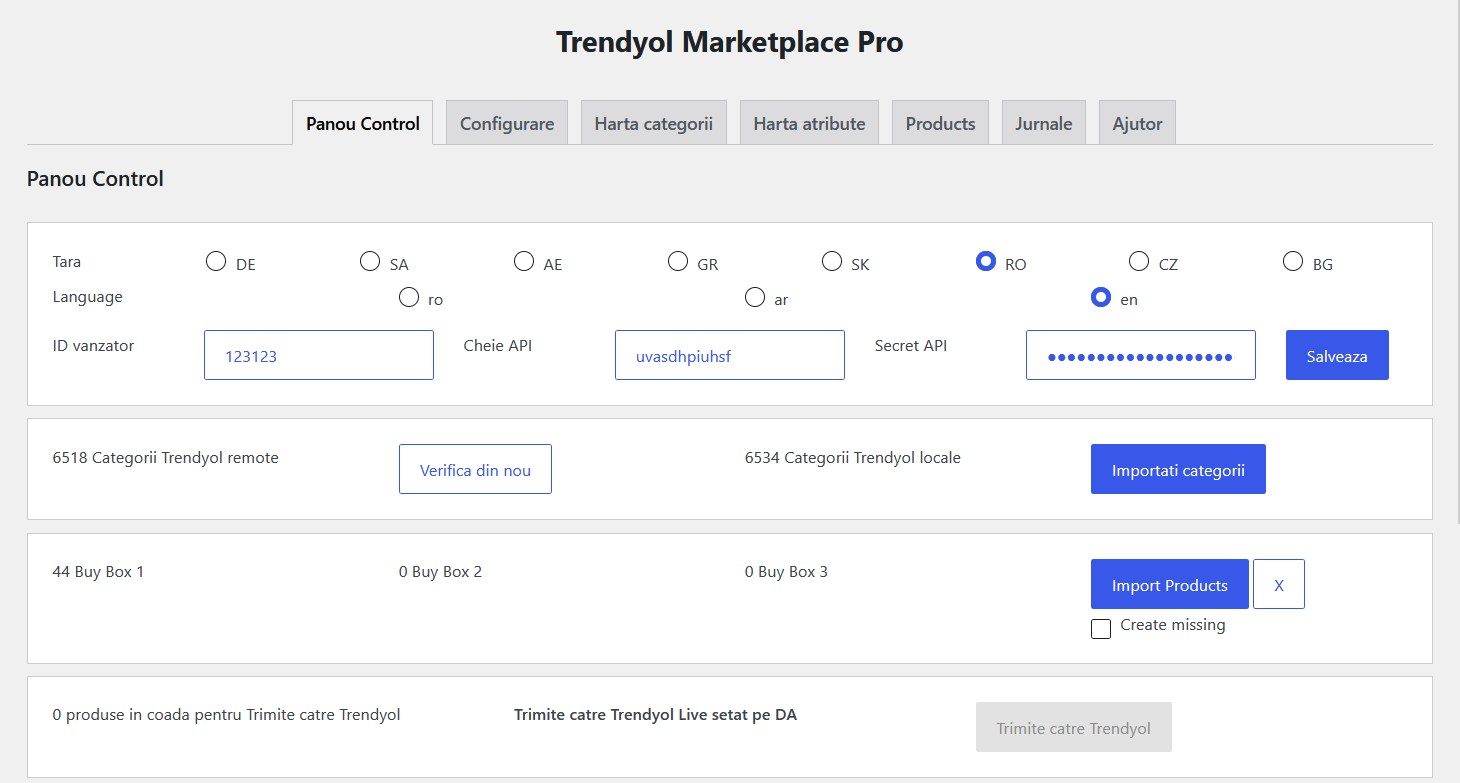1460x783 pixels.
Task: Focus the Secret API password field
Action: click(x=1141, y=355)
